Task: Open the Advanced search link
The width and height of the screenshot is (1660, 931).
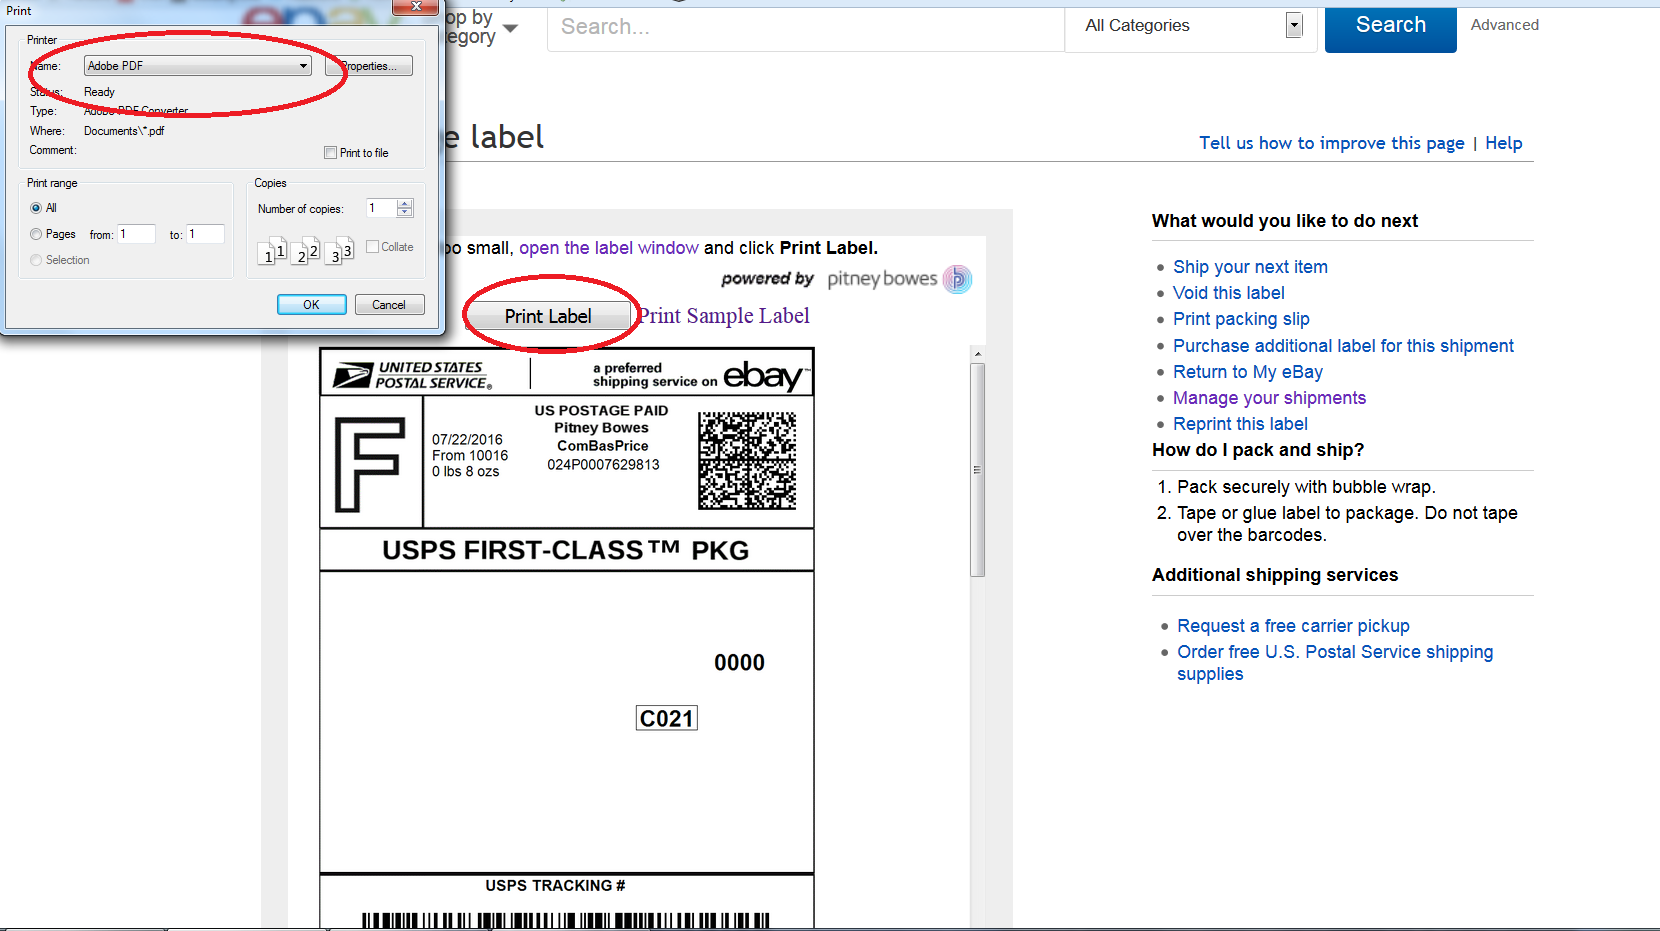Action: pos(1504,25)
